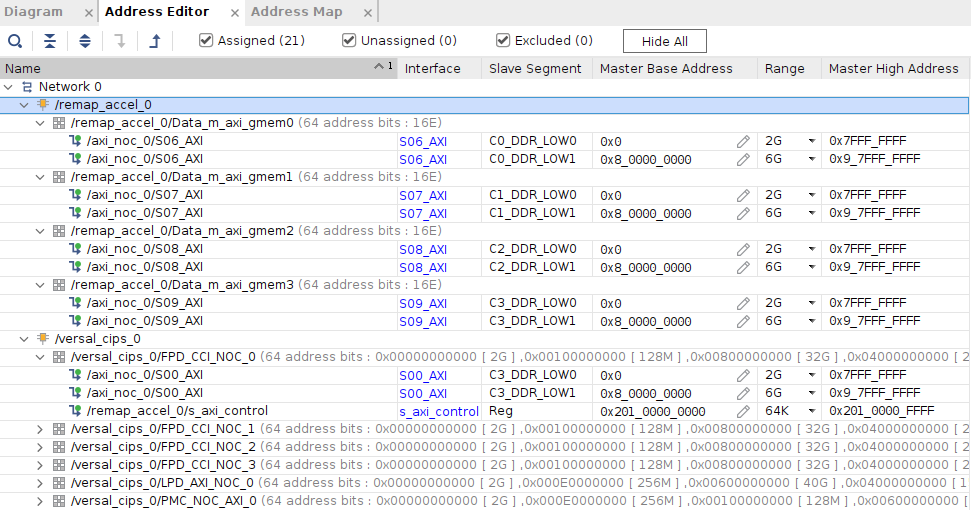
Task: Click the Slave Segment column header
Action: click(536, 68)
